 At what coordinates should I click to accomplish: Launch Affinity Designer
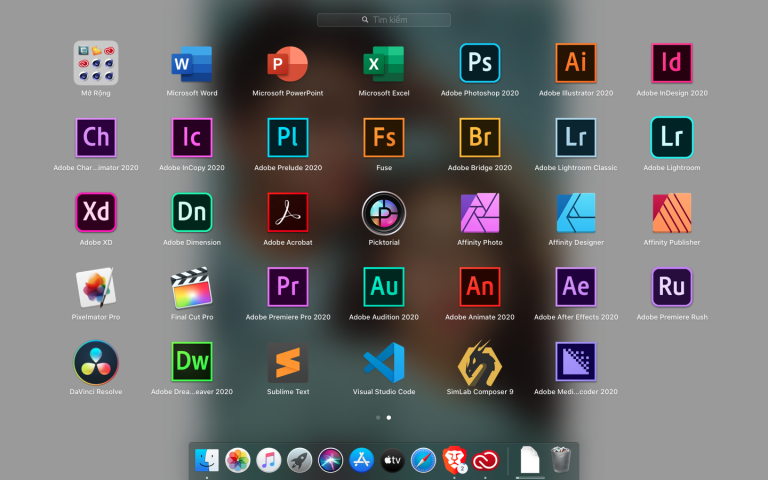[x=576, y=213]
